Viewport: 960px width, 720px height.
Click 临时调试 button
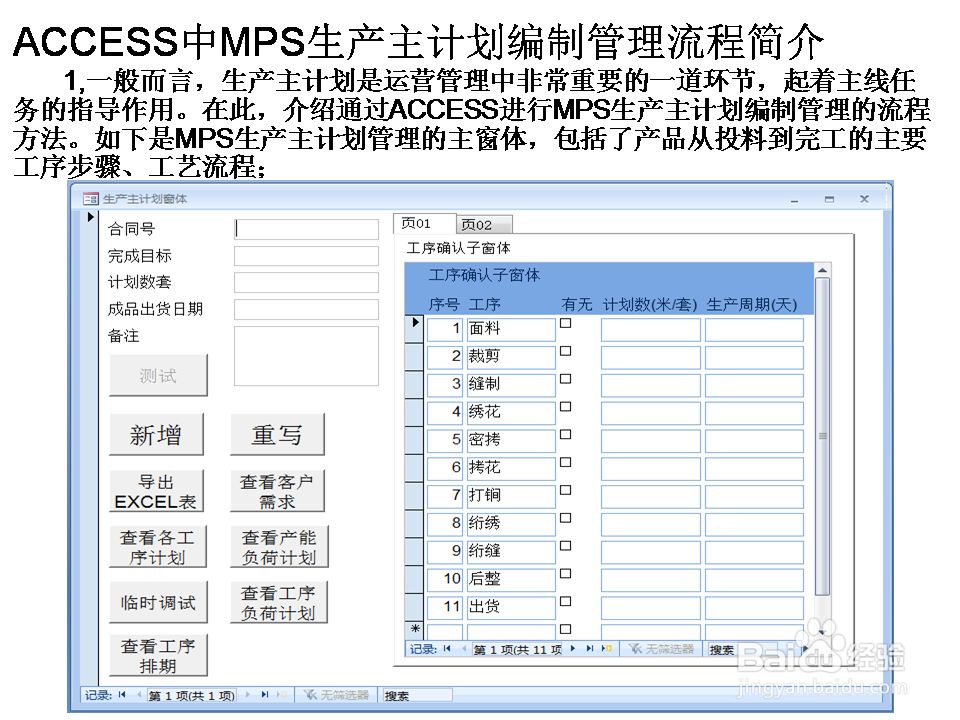(x=159, y=602)
